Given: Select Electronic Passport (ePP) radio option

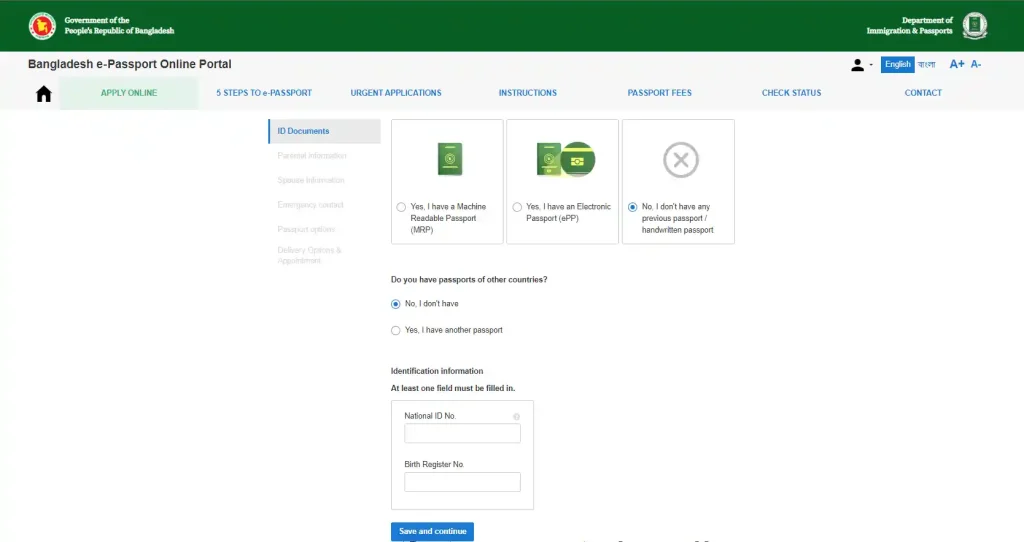Looking at the screenshot, I should 517,207.
